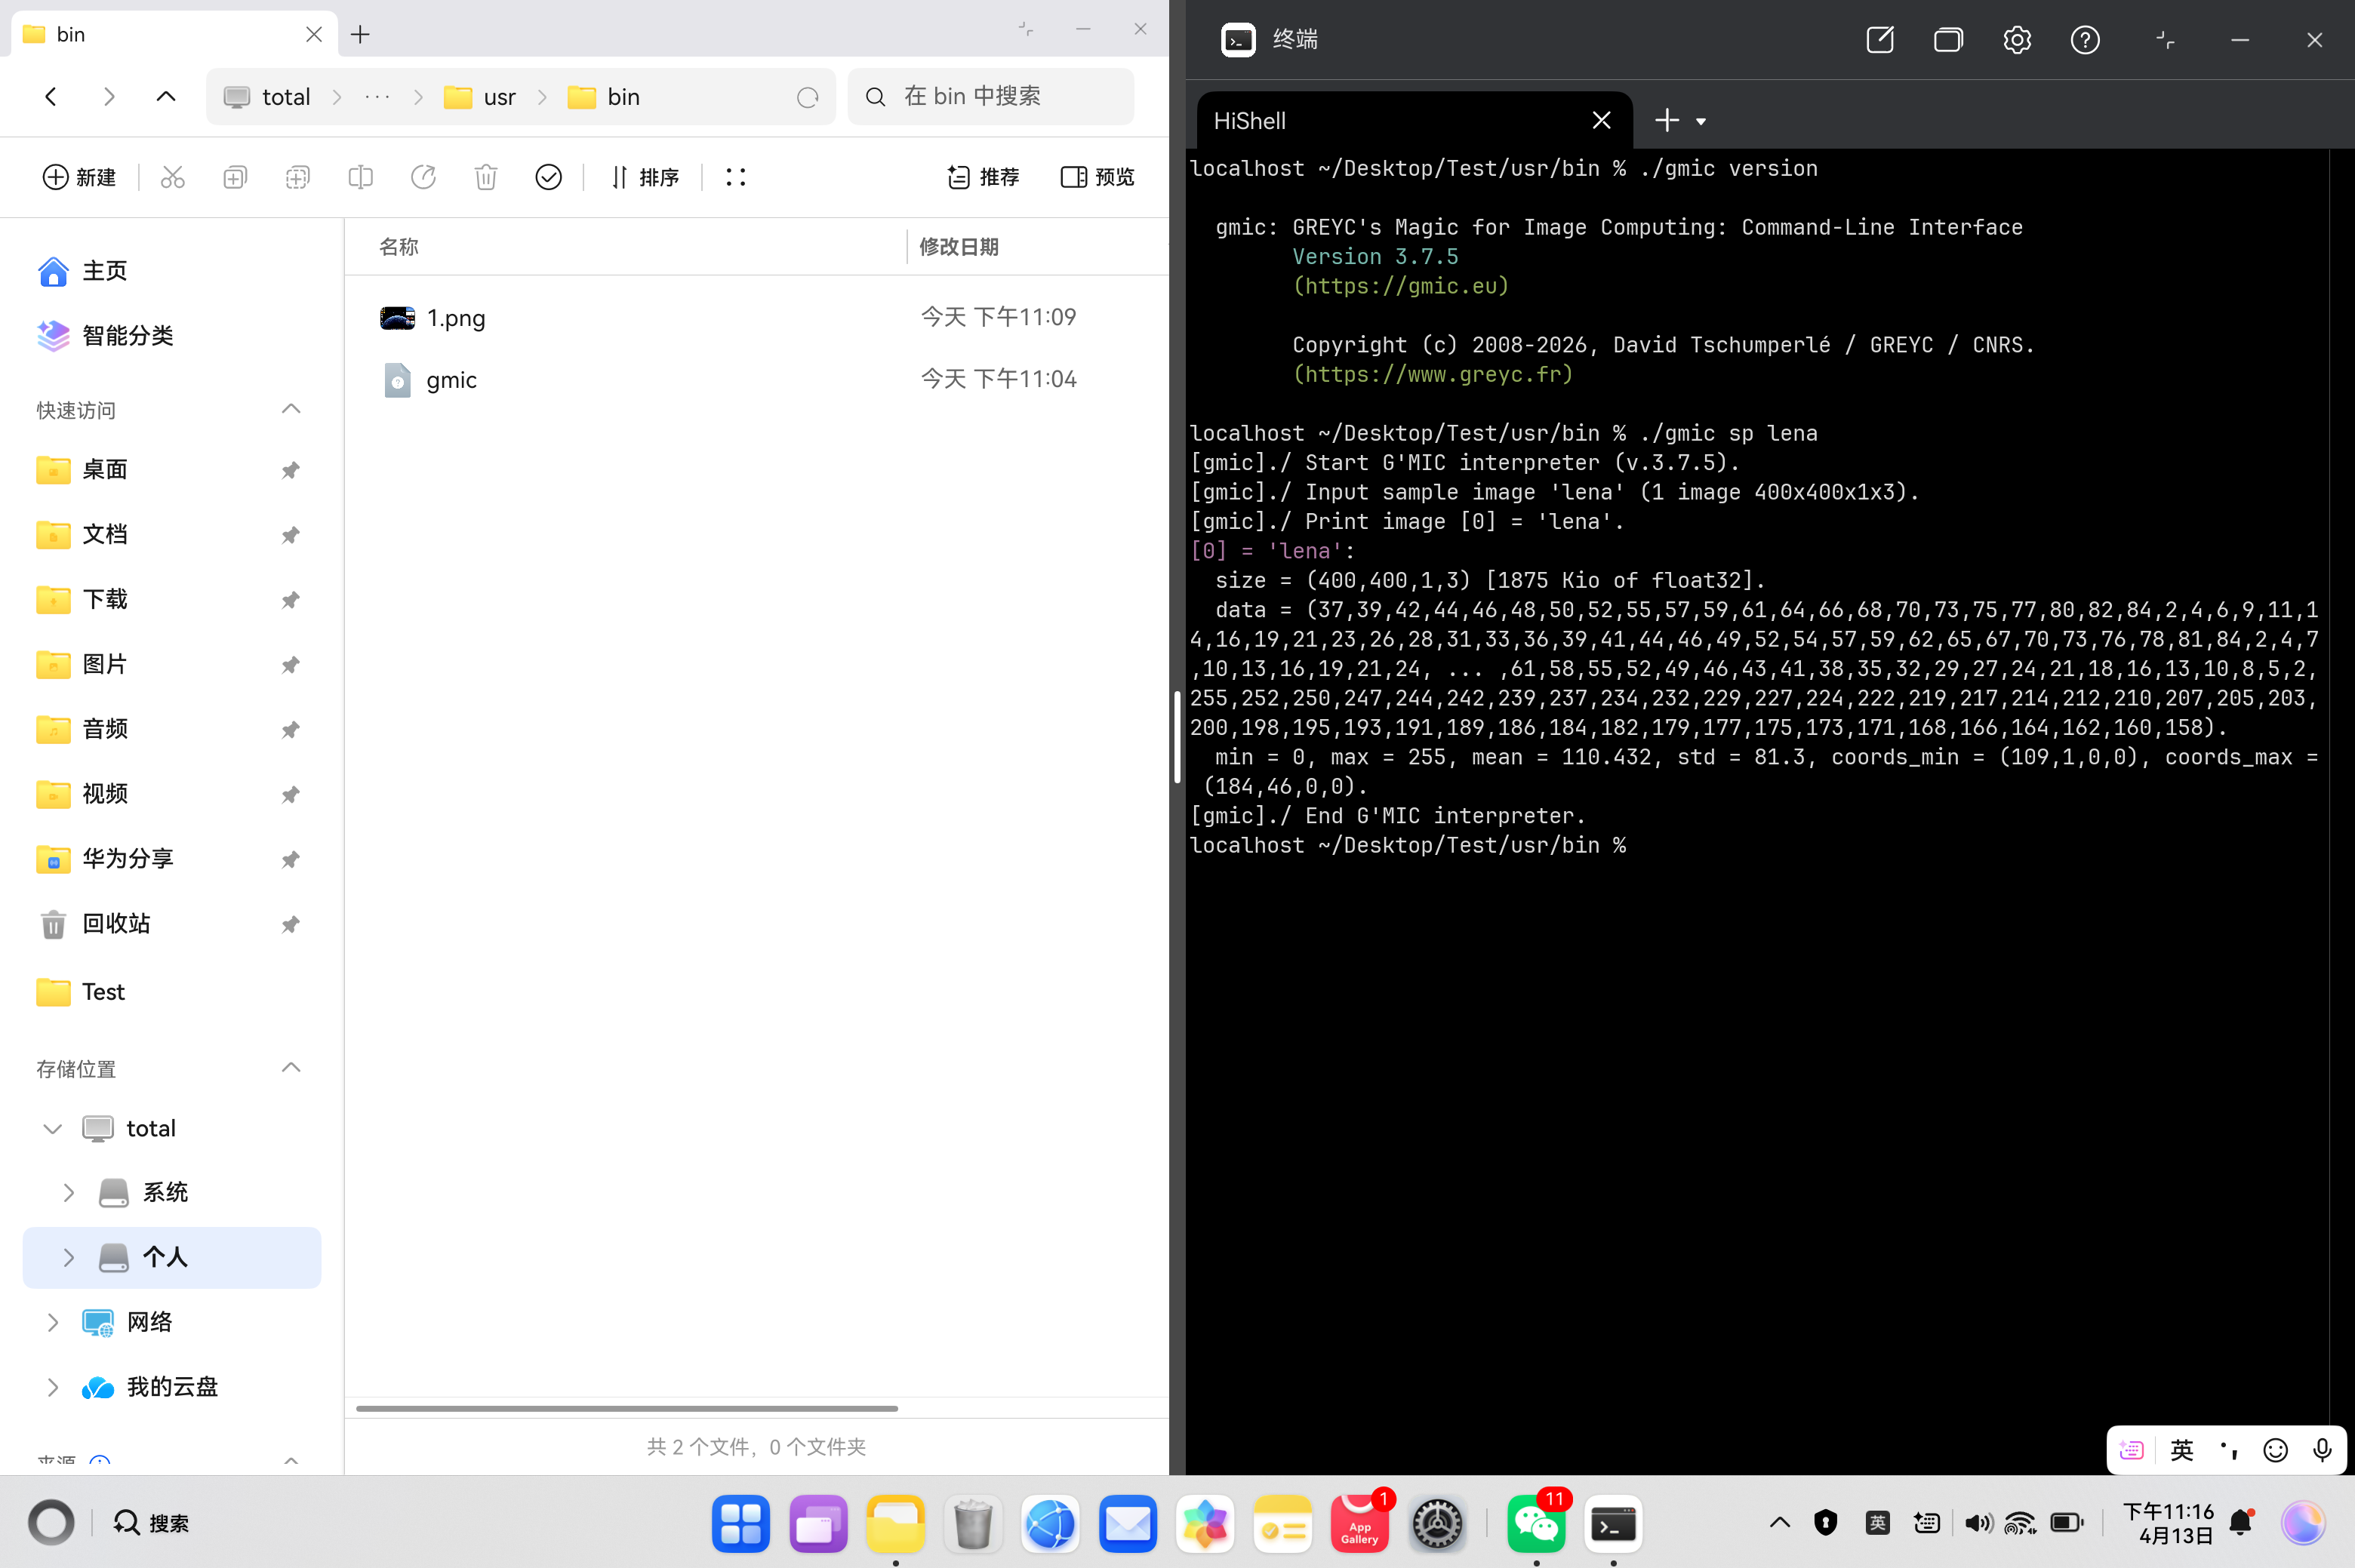
Task: Expand hidden path ellipsis in breadcrumb
Action: point(377,97)
